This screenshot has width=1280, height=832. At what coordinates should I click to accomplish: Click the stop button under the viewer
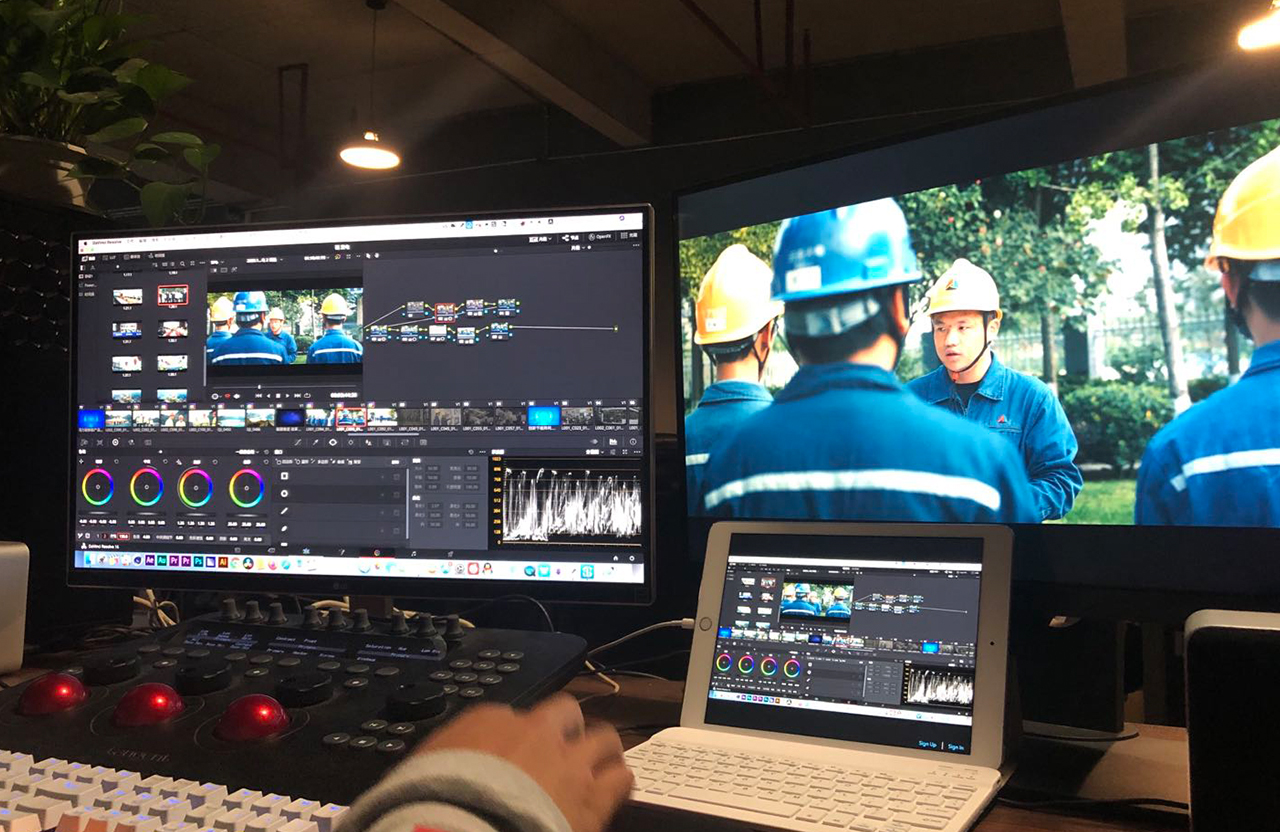pyautogui.click(x=276, y=395)
